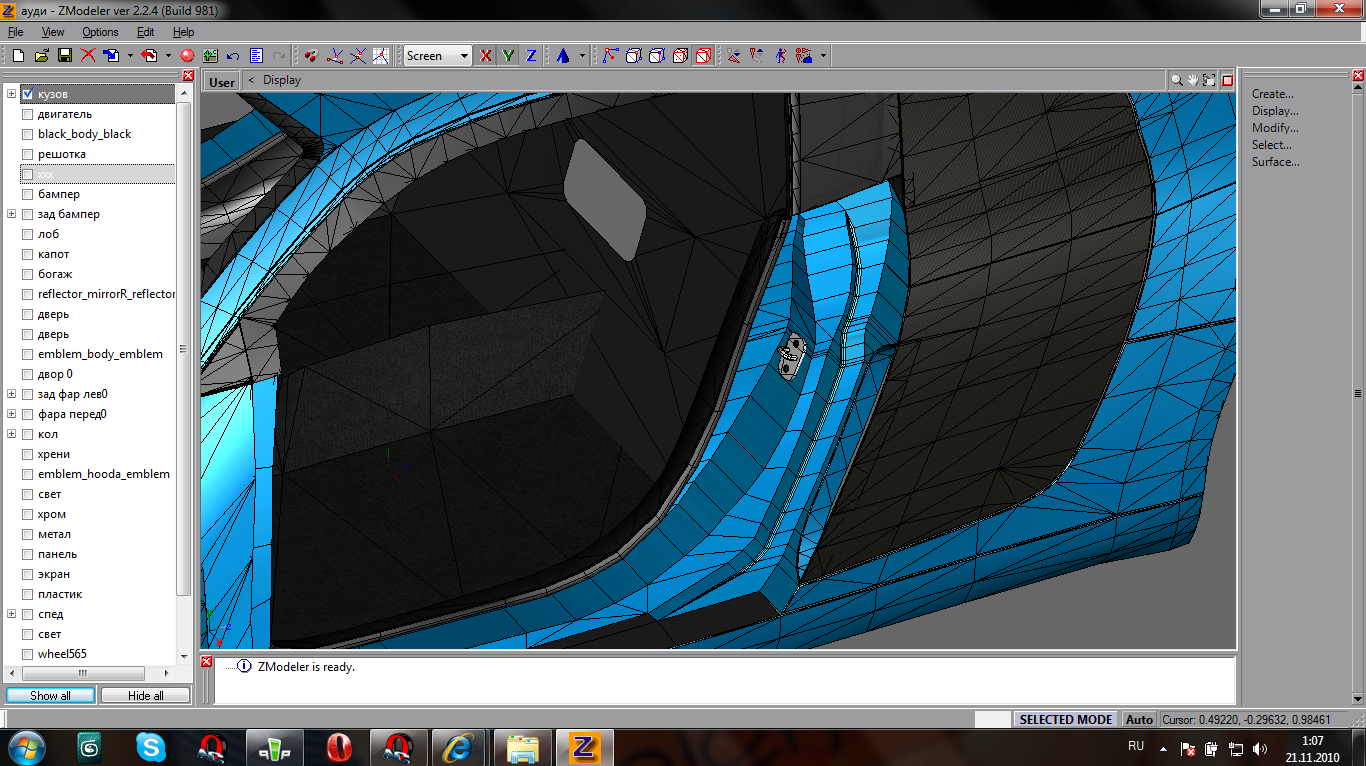The width and height of the screenshot is (1366, 766).
Task: Click the SELECTED MODE status indicator
Action: click(1065, 719)
